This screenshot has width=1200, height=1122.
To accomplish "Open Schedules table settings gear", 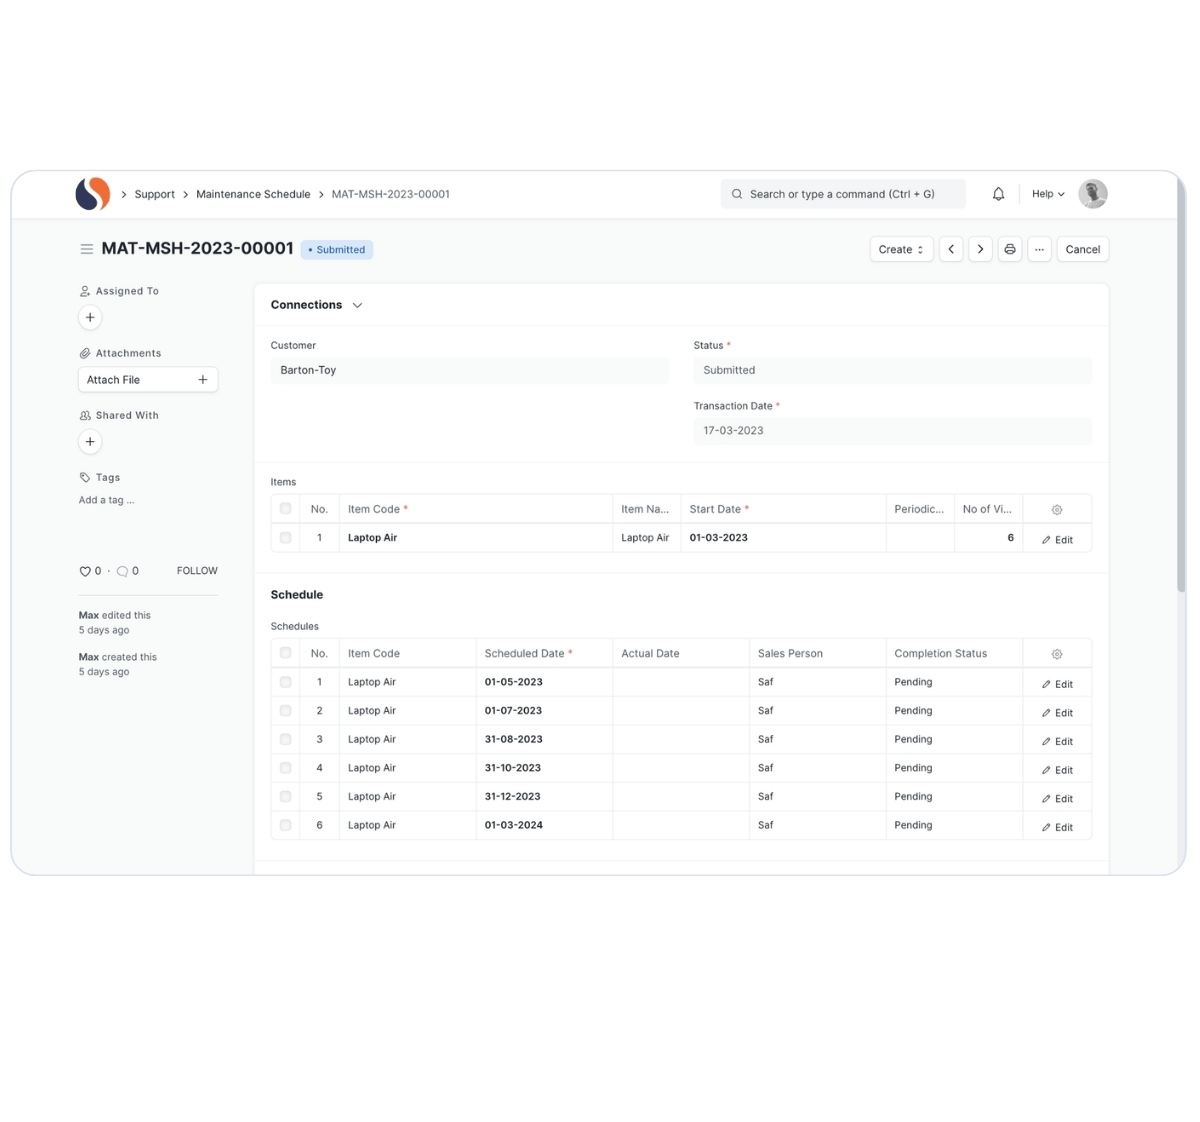I will click(x=1057, y=654).
